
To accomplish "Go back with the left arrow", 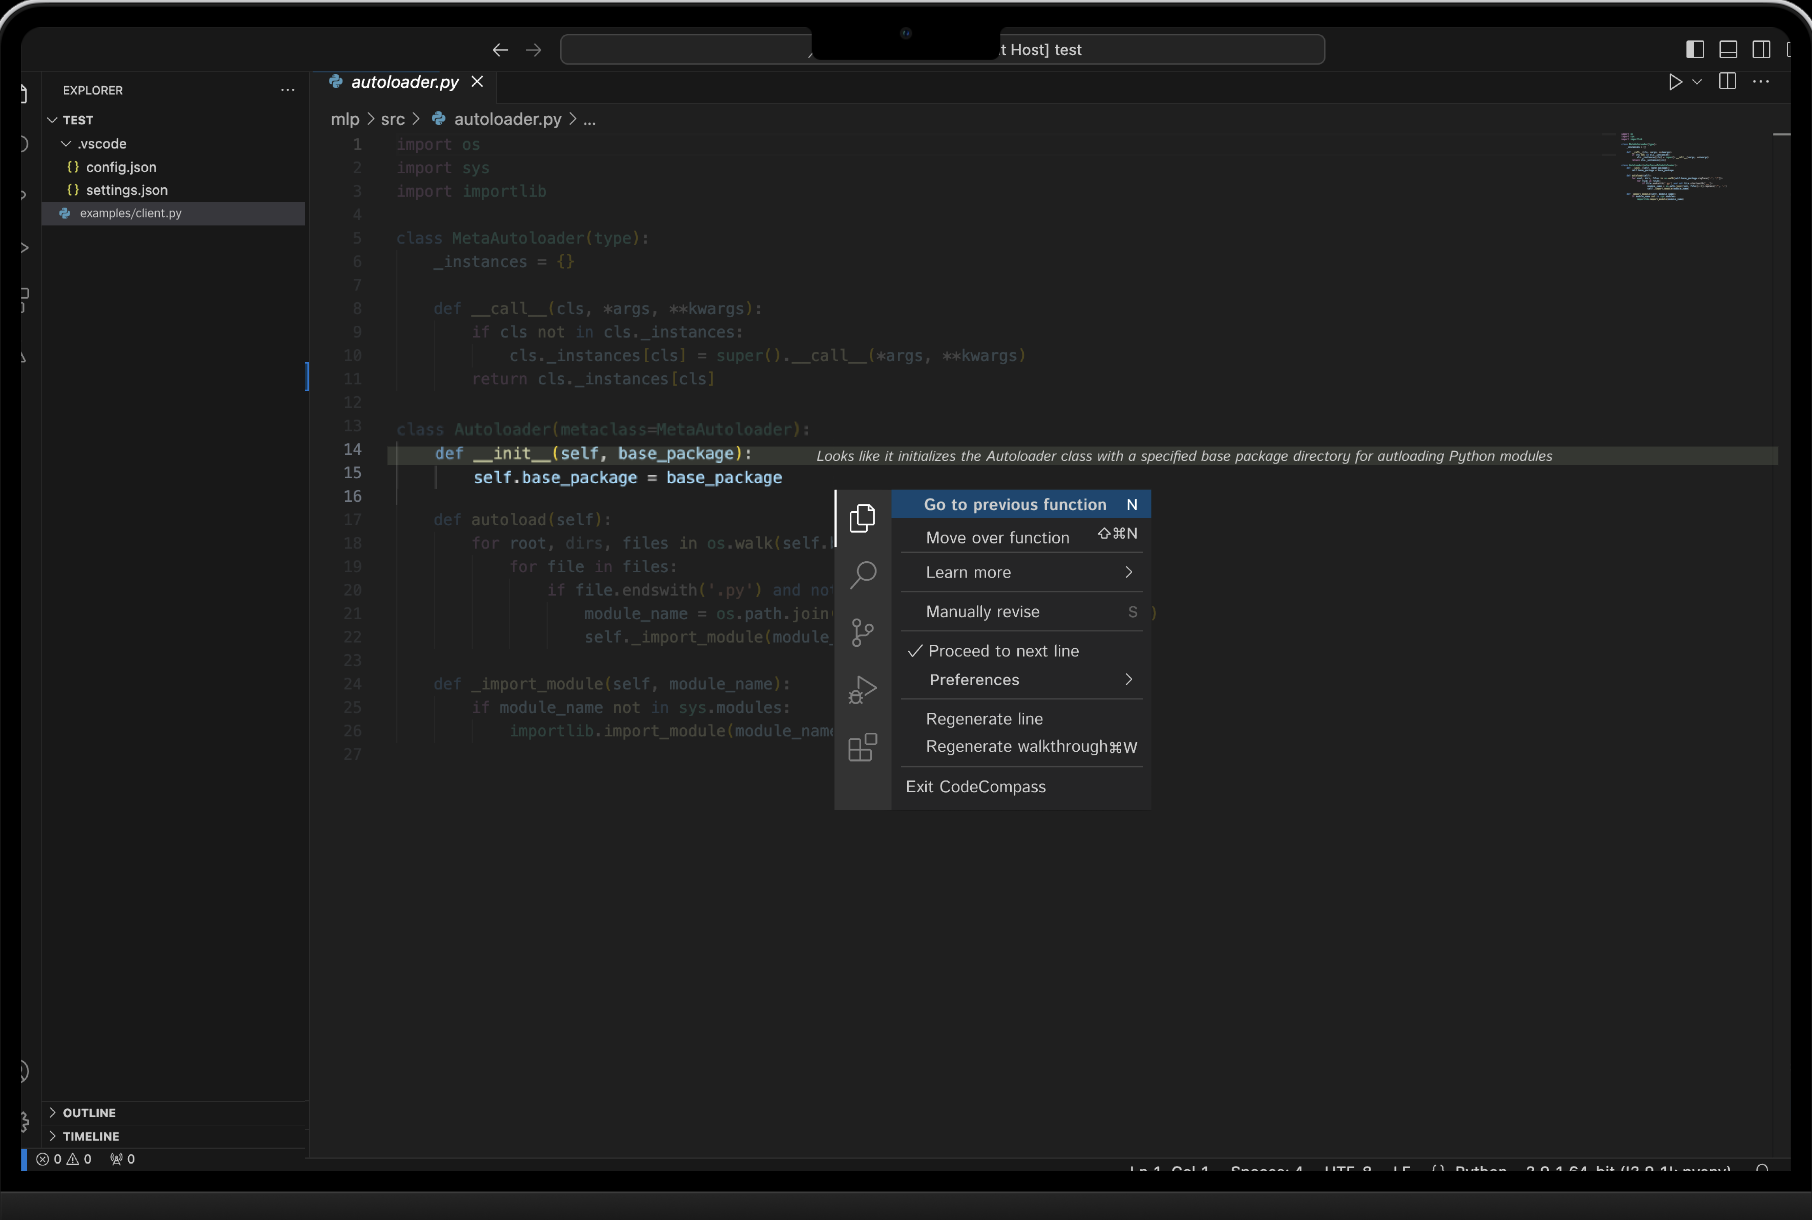I will click(500, 50).
